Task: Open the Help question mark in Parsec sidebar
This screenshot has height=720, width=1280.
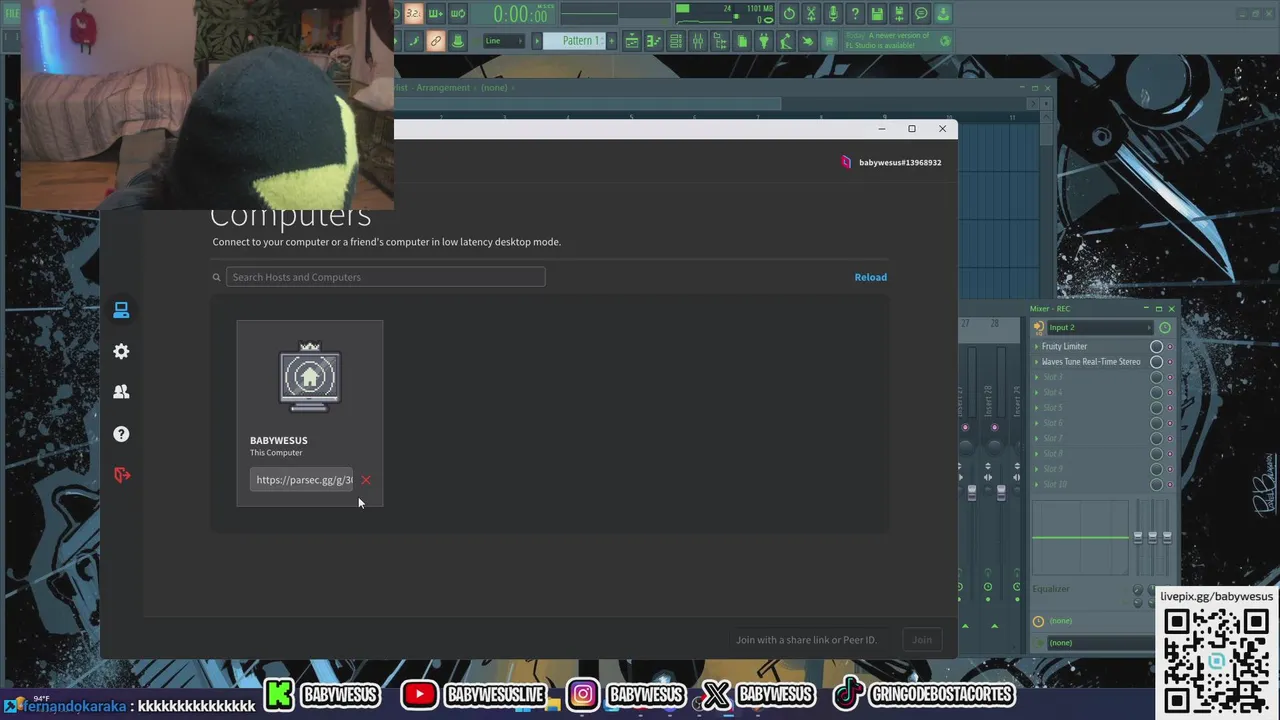Action: (x=121, y=434)
